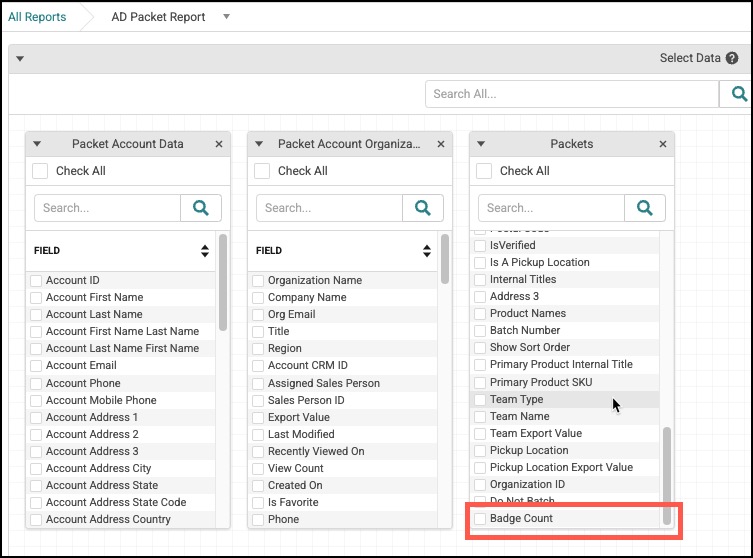Click Account Last Name First Name field
The width and height of the screenshot is (753, 558).
(x=121, y=348)
